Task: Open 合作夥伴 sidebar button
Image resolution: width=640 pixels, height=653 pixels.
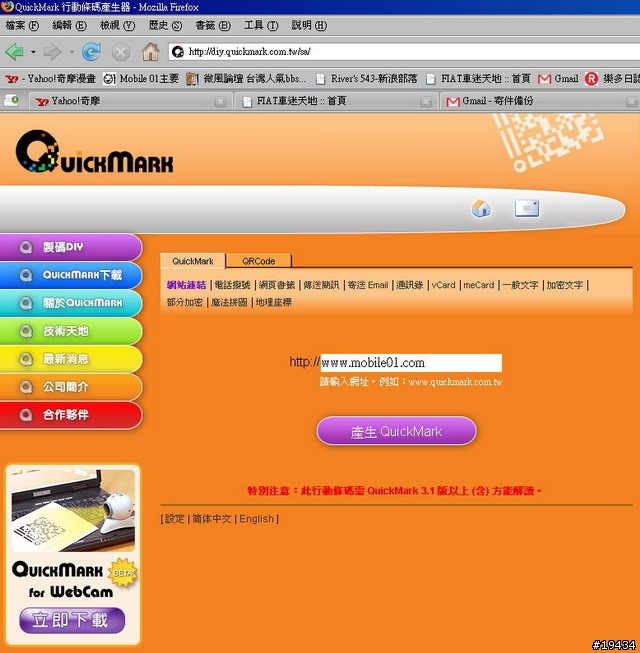Action: pyautogui.click(x=71, y=415)
